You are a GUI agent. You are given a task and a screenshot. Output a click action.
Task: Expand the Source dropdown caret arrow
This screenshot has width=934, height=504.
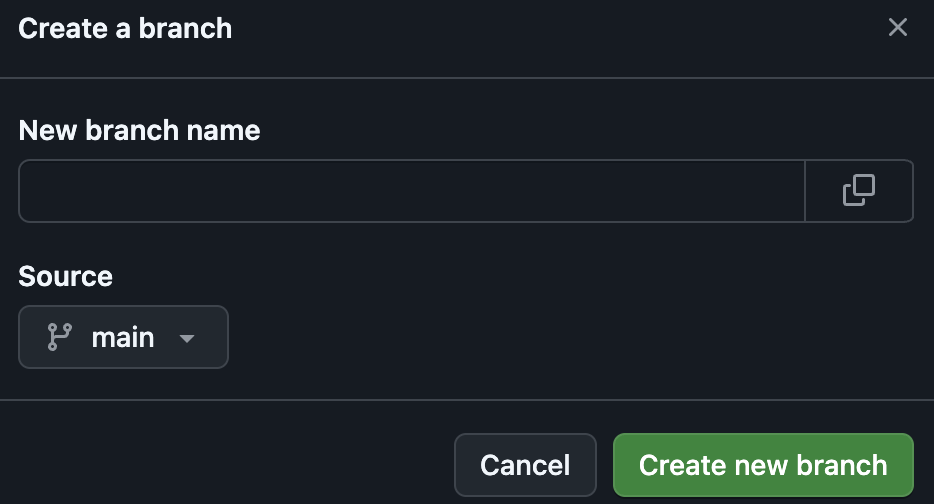tap(186, 339)
